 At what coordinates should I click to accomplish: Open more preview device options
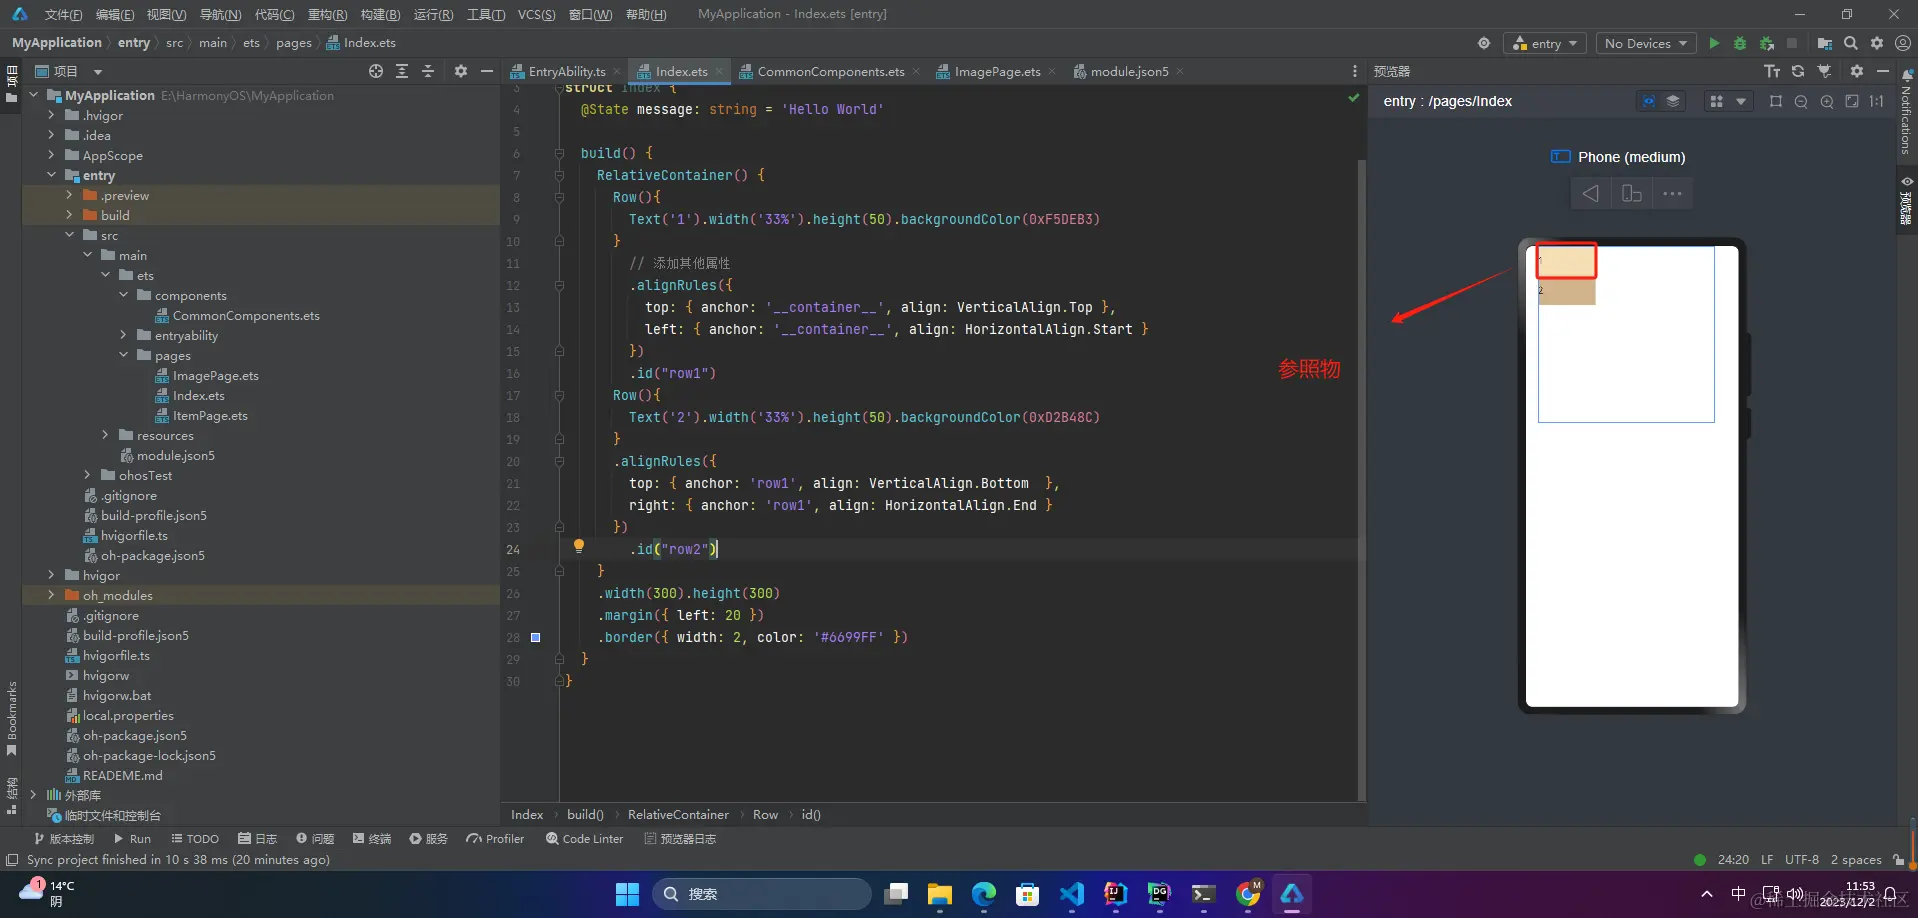[1672, 193]
